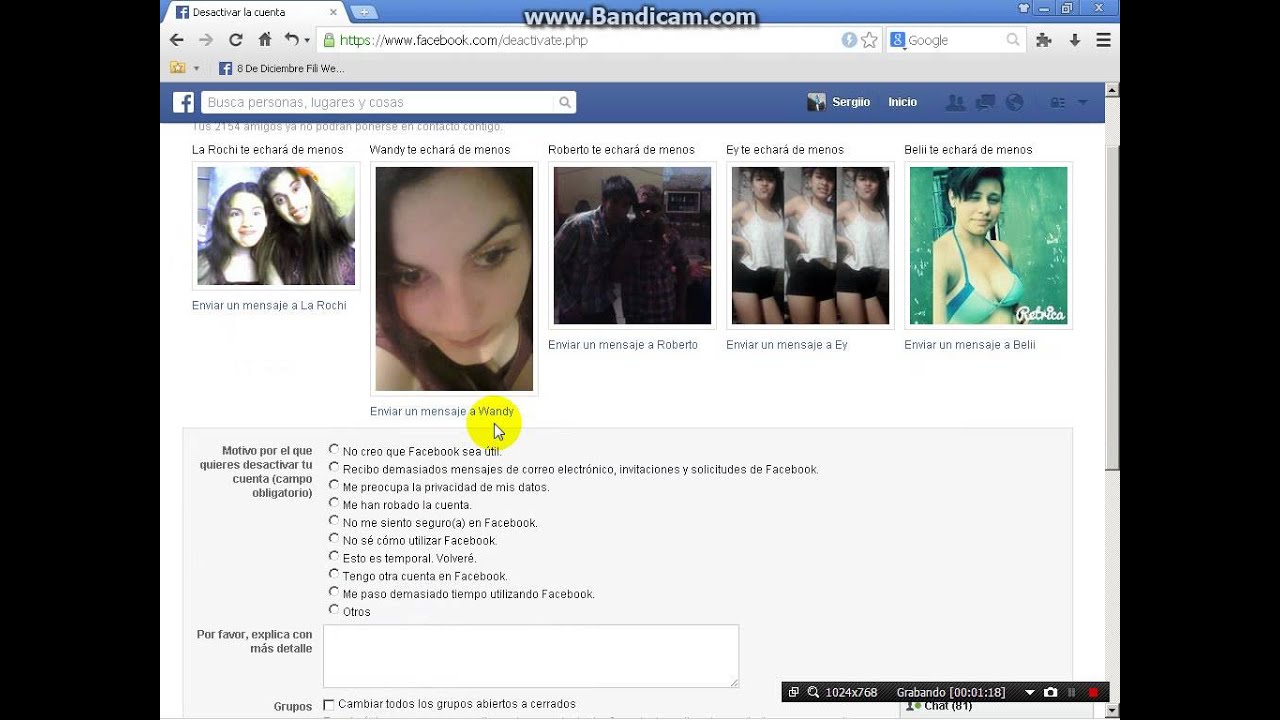Click the green padlock site security icon
The height and width of the screenshot is (720, 1280).
click(x=328, y=40)
